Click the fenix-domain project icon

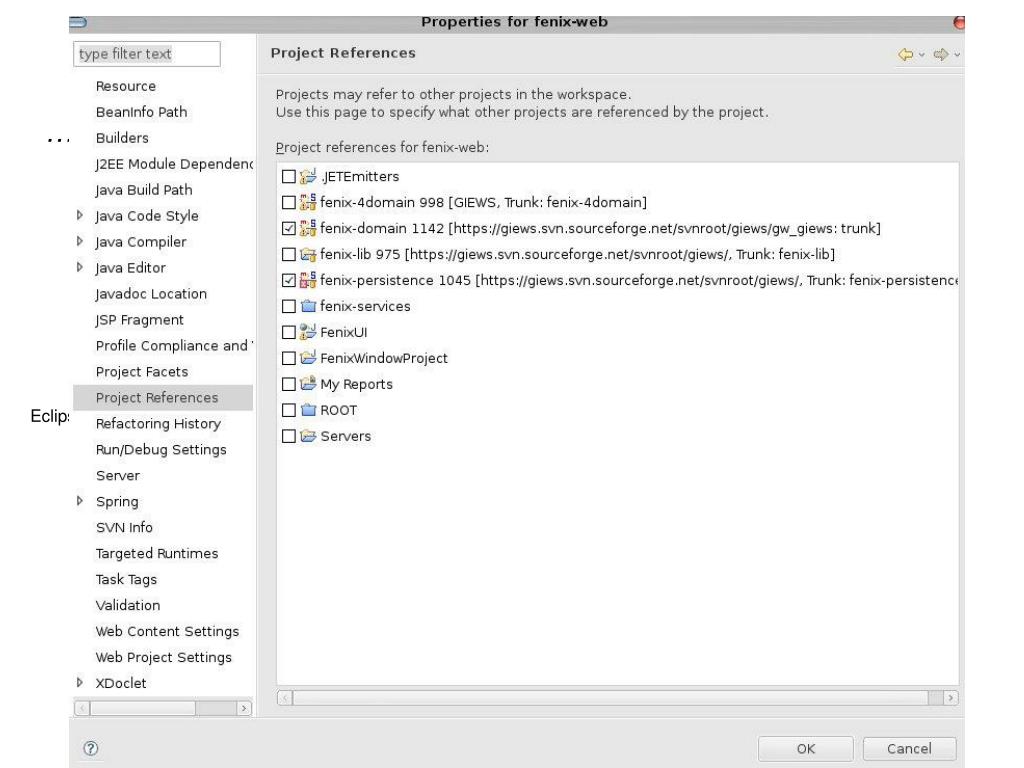(x=308, y=229)
